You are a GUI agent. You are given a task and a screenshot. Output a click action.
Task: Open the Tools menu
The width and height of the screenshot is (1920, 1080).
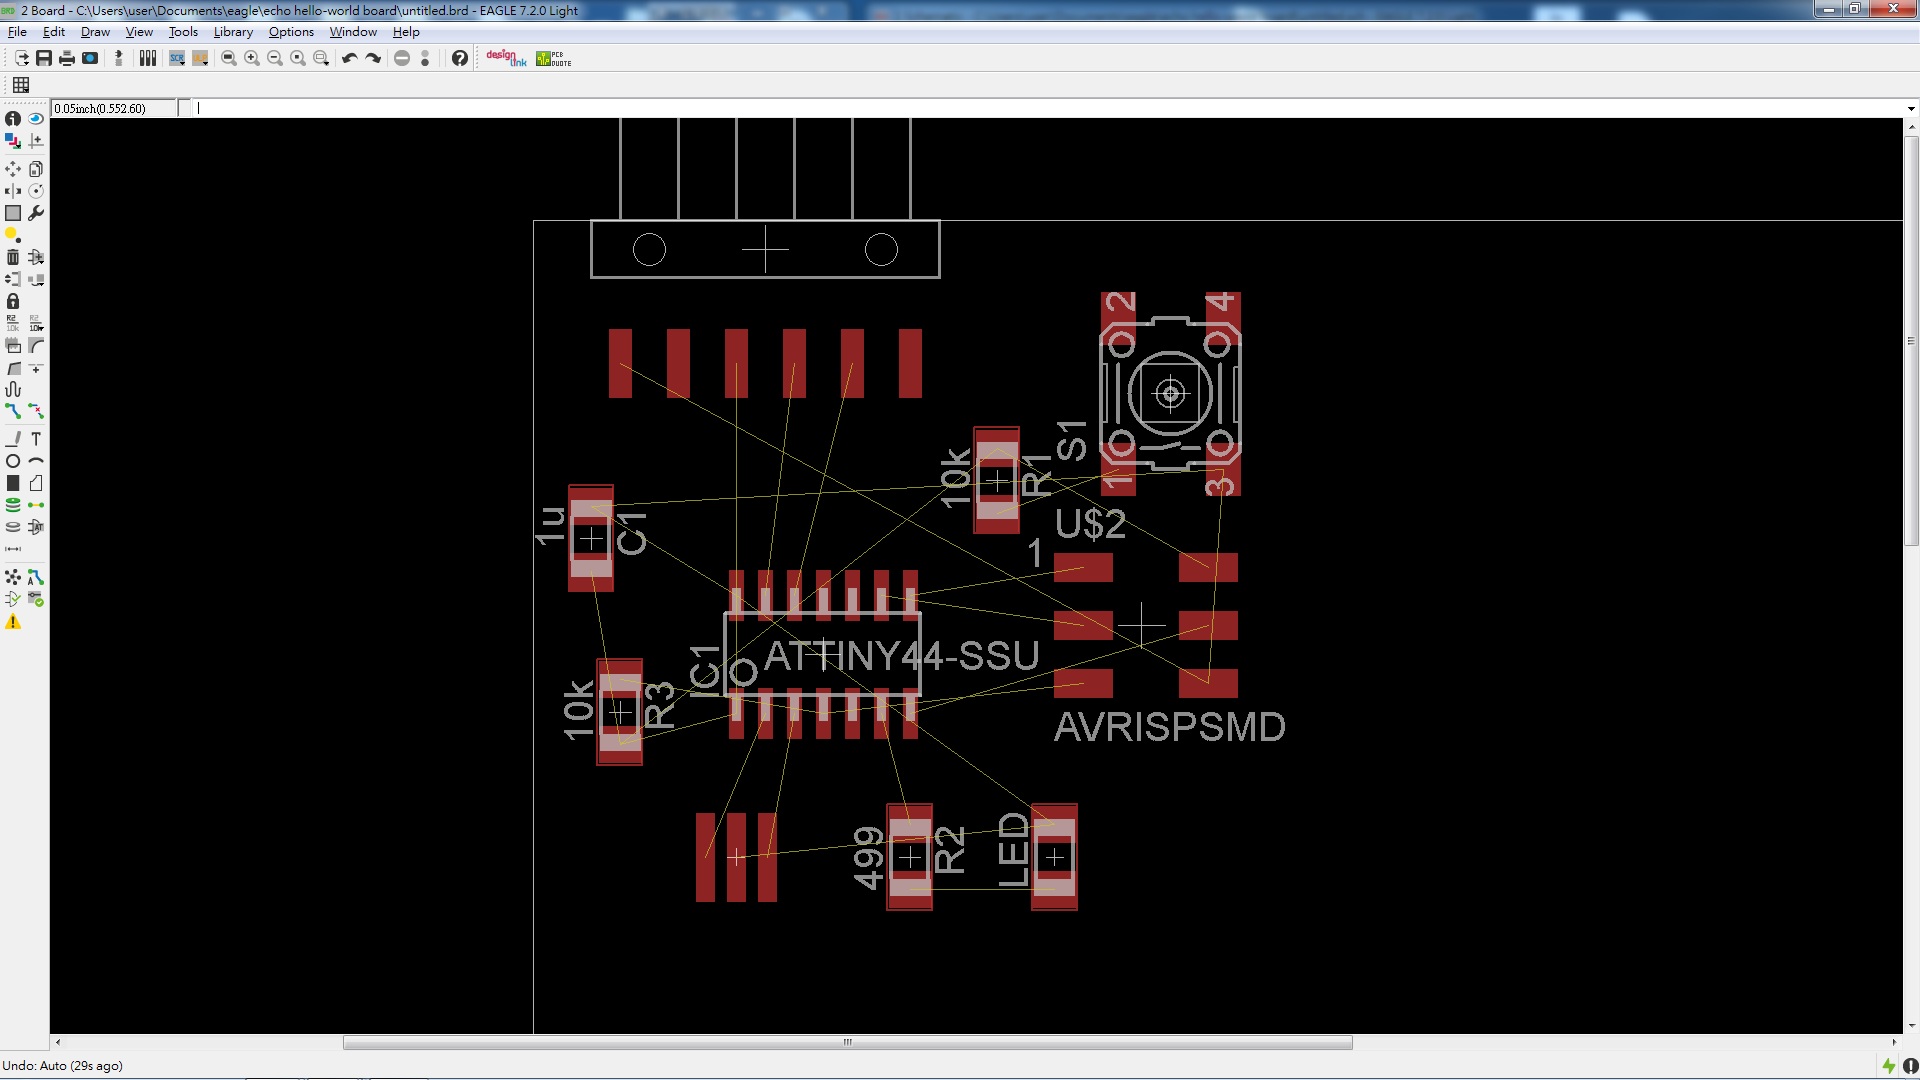(183, 32)
